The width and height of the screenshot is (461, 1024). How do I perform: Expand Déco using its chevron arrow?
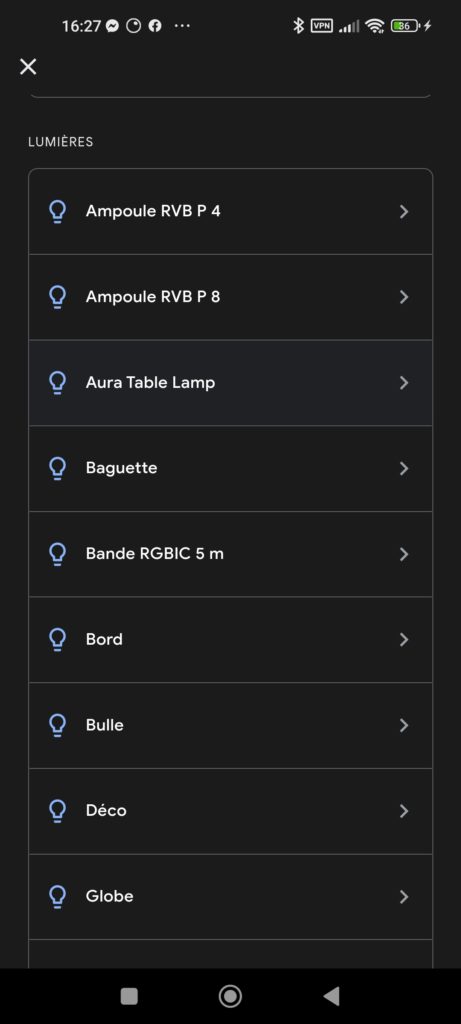pos(404,811)
